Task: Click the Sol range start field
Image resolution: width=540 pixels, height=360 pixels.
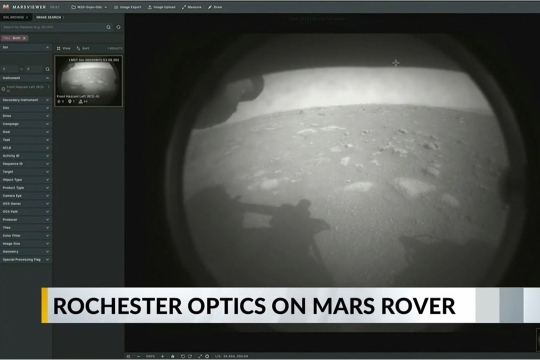Action: tap(10, 69)
